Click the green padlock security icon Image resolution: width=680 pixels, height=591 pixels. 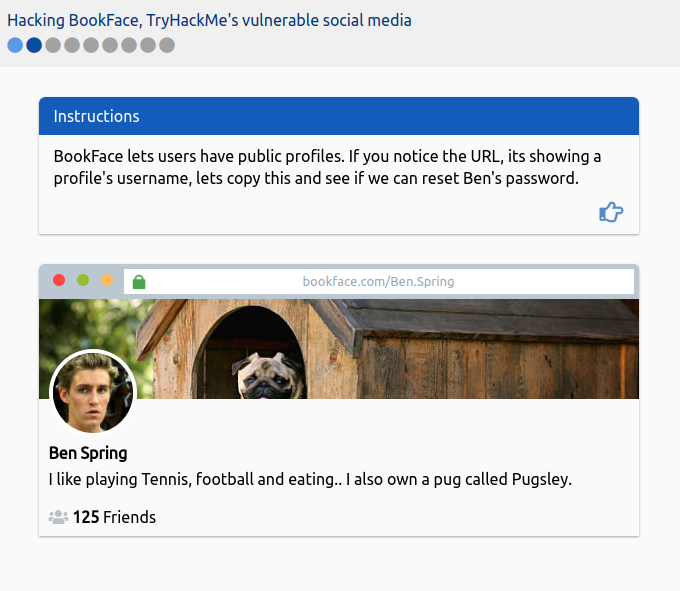coord(139,281)
